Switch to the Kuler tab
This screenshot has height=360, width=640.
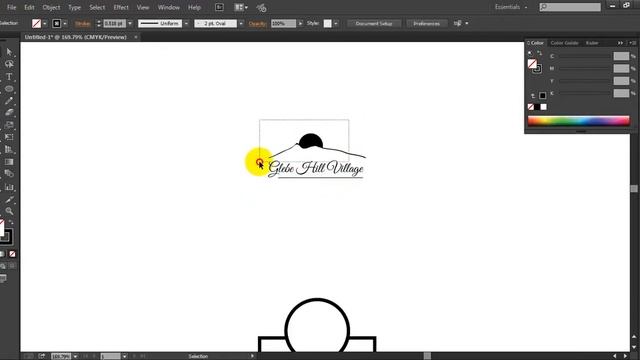pos(592,43)
